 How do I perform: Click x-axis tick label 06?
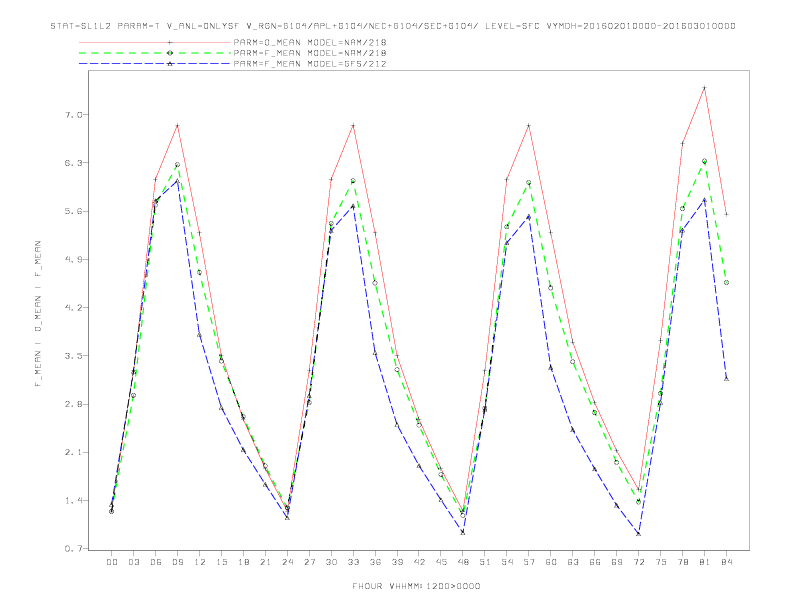point(156,562)
